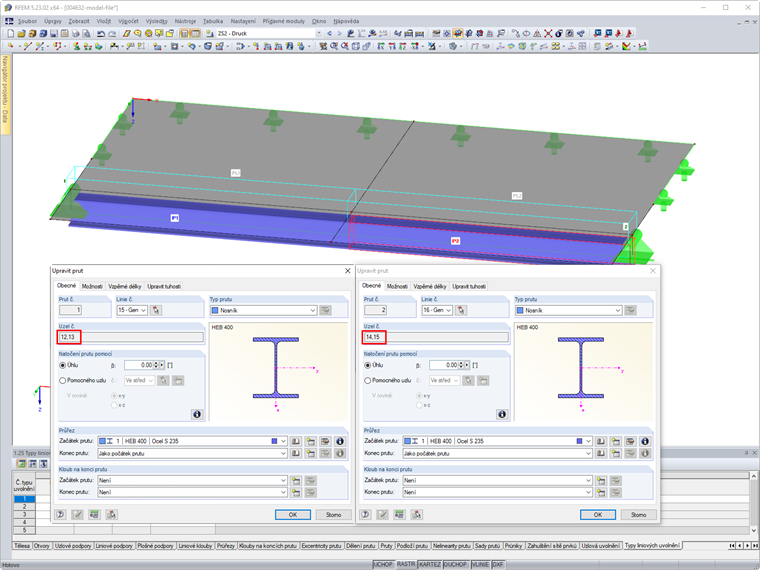Go to next load case arrow
This screenshot has height=570, width=760.
pos(339,33)
